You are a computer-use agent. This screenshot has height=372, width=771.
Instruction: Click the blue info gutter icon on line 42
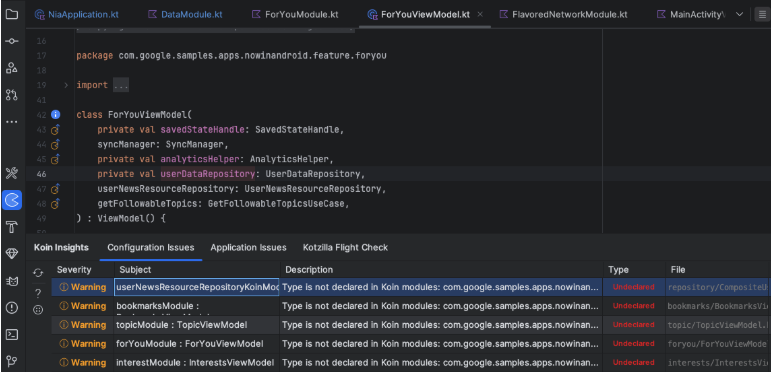[55, 114]
